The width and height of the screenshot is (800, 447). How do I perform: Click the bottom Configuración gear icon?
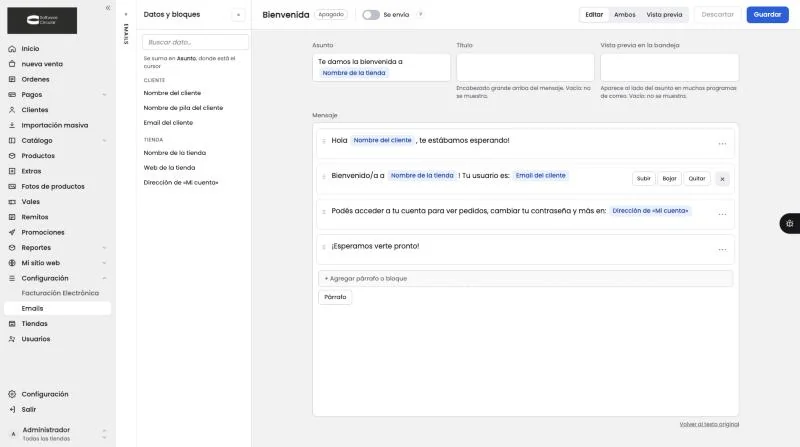pyautogui.click(x=12, y=394)
